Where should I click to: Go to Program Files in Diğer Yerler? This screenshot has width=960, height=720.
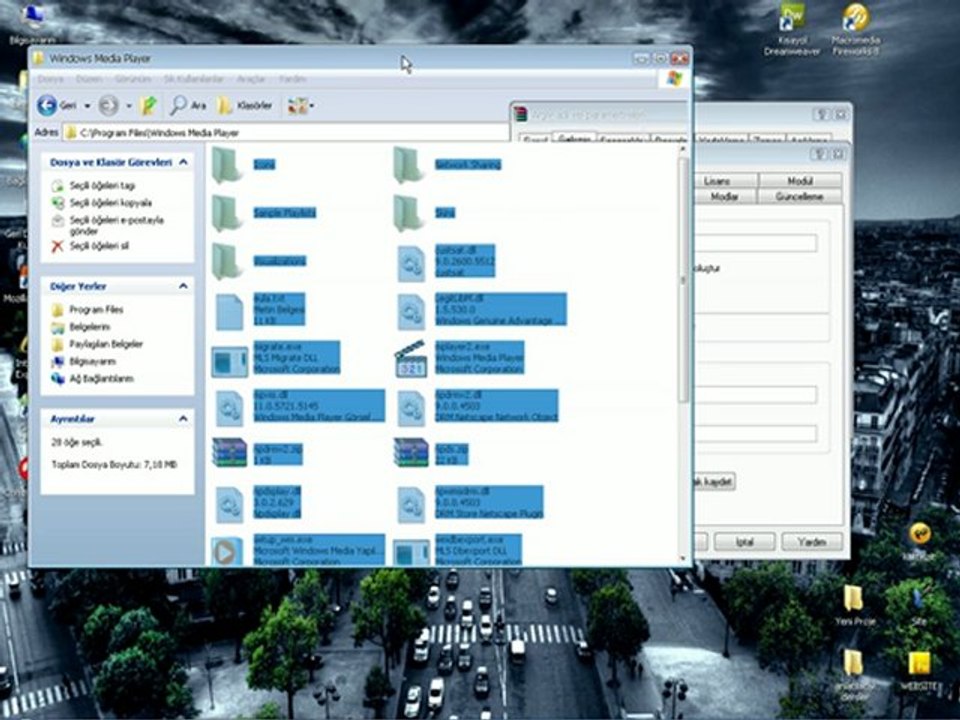96,310
